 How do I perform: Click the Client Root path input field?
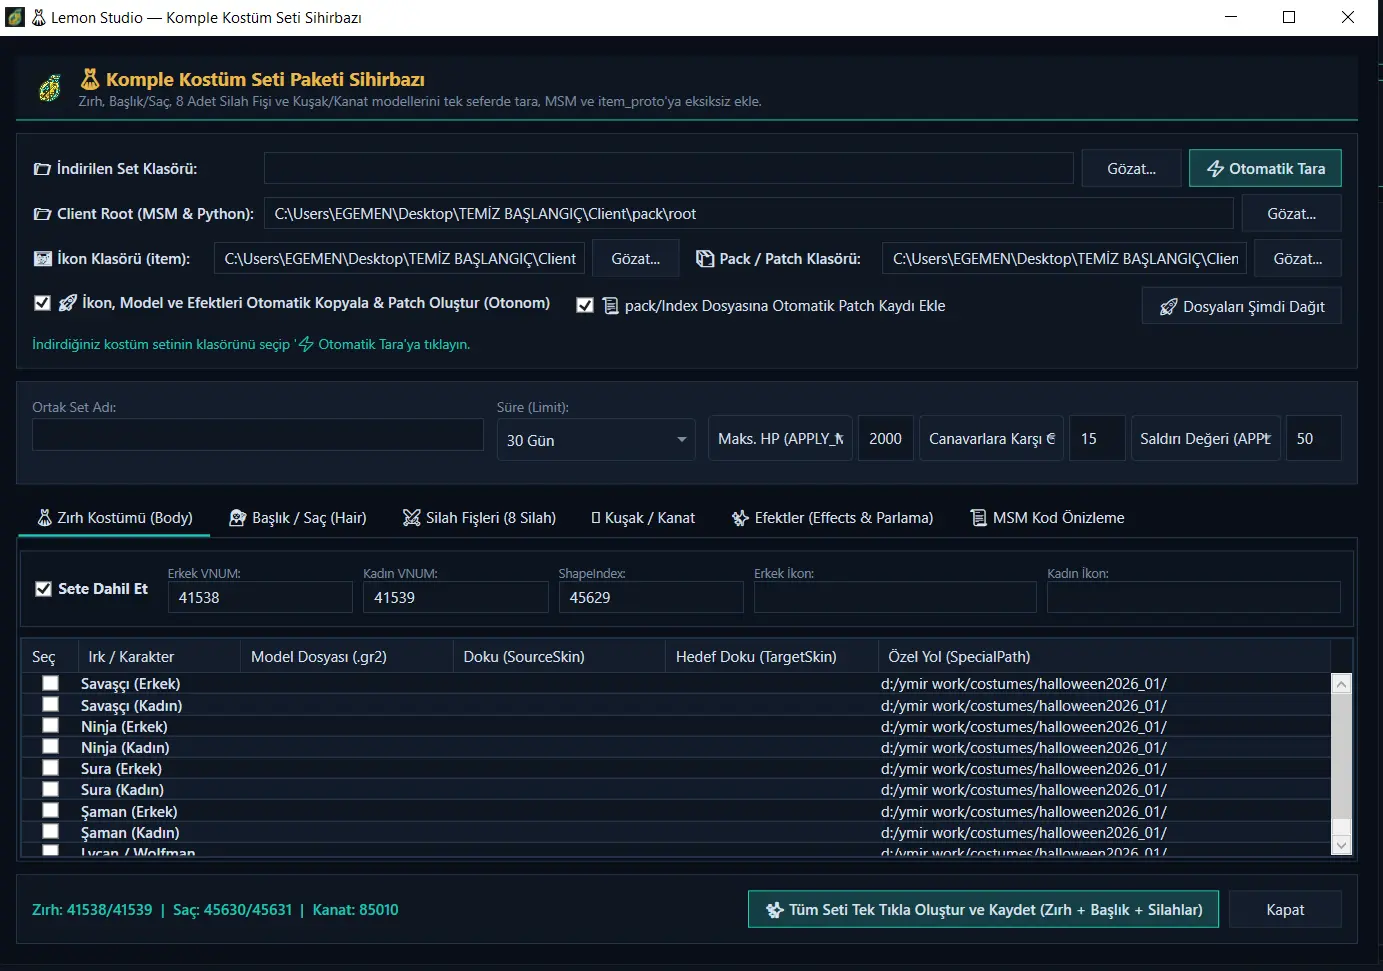(x=749, y=214)
